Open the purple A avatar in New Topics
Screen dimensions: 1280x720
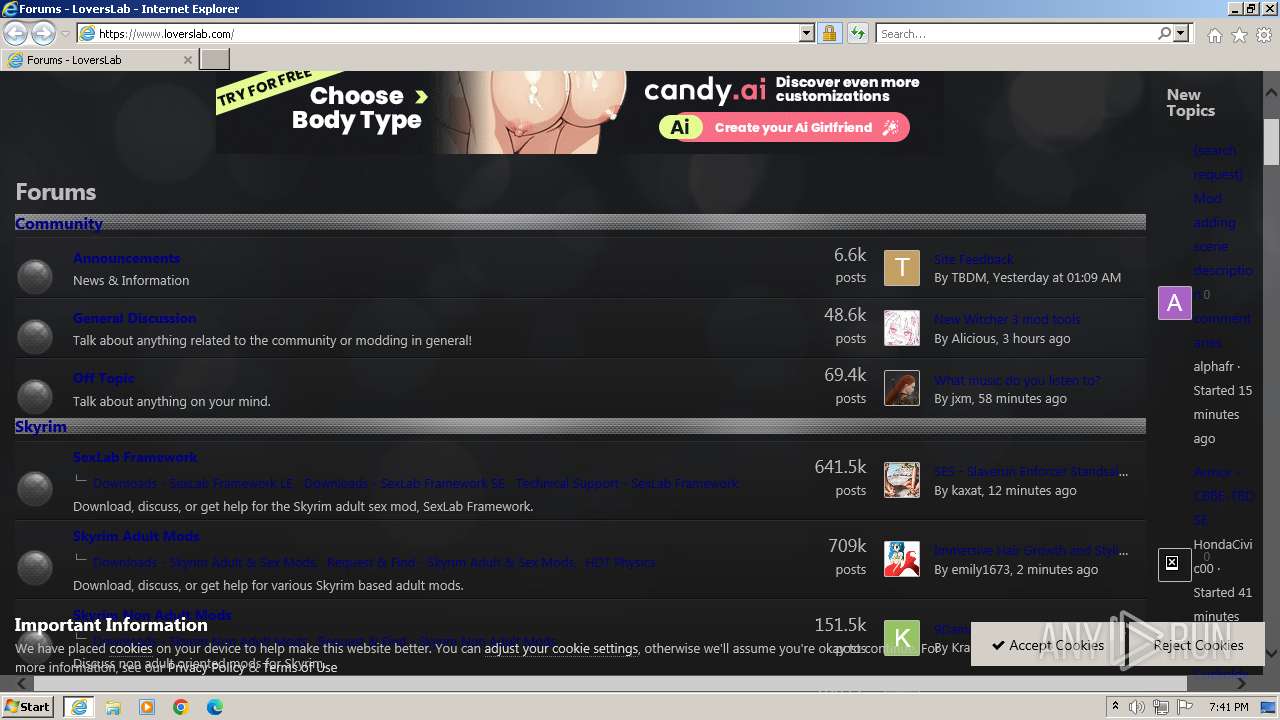pos(1175,302)
